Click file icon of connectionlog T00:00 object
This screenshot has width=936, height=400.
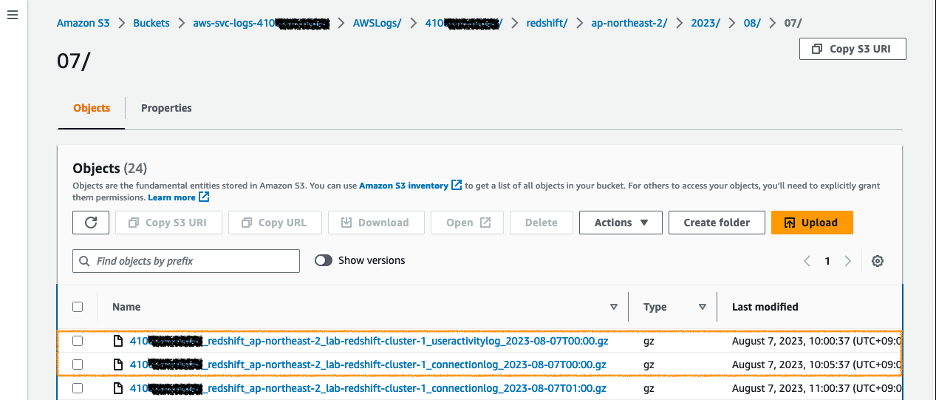point(119,364)
